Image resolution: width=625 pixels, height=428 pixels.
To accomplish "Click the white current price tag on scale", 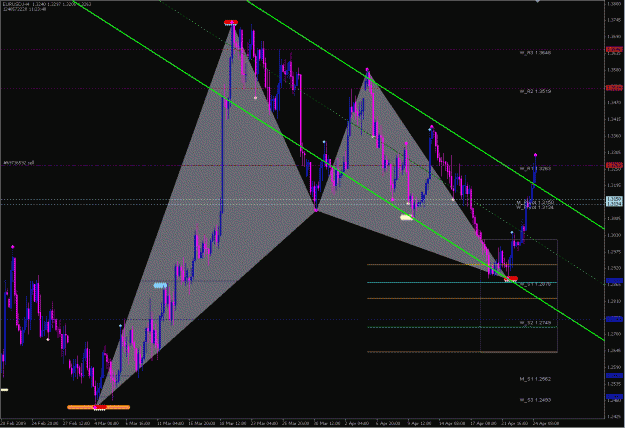I will click(x=614, y=201).
